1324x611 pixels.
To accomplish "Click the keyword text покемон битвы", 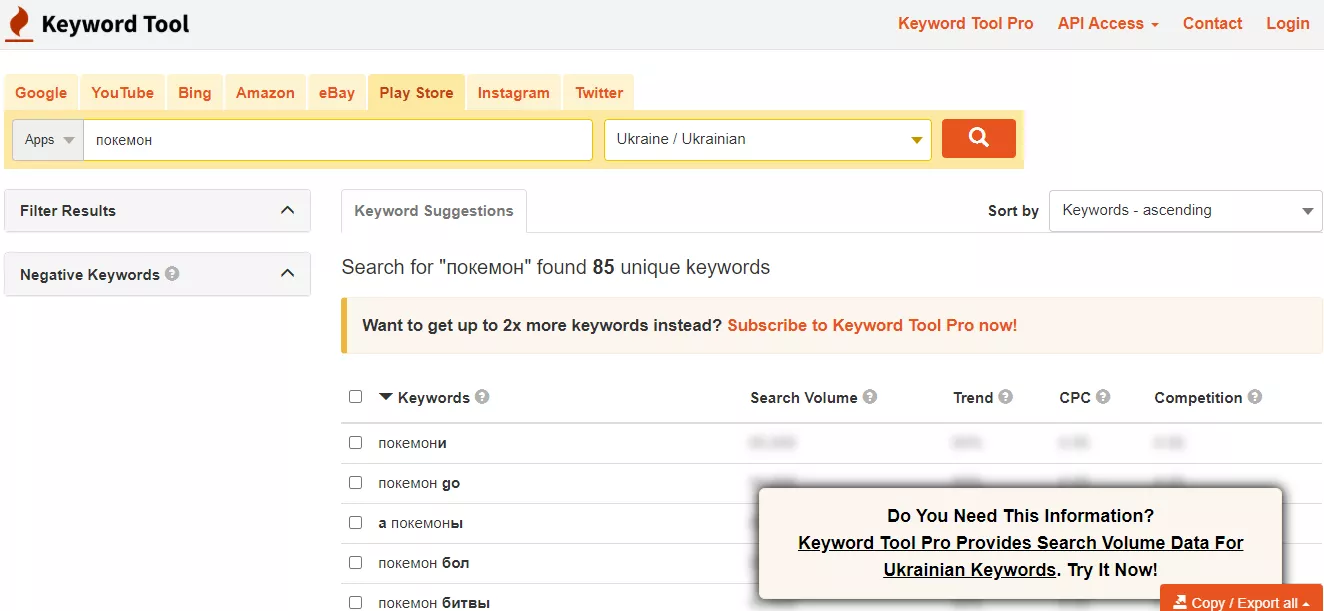I will [434, 602].
